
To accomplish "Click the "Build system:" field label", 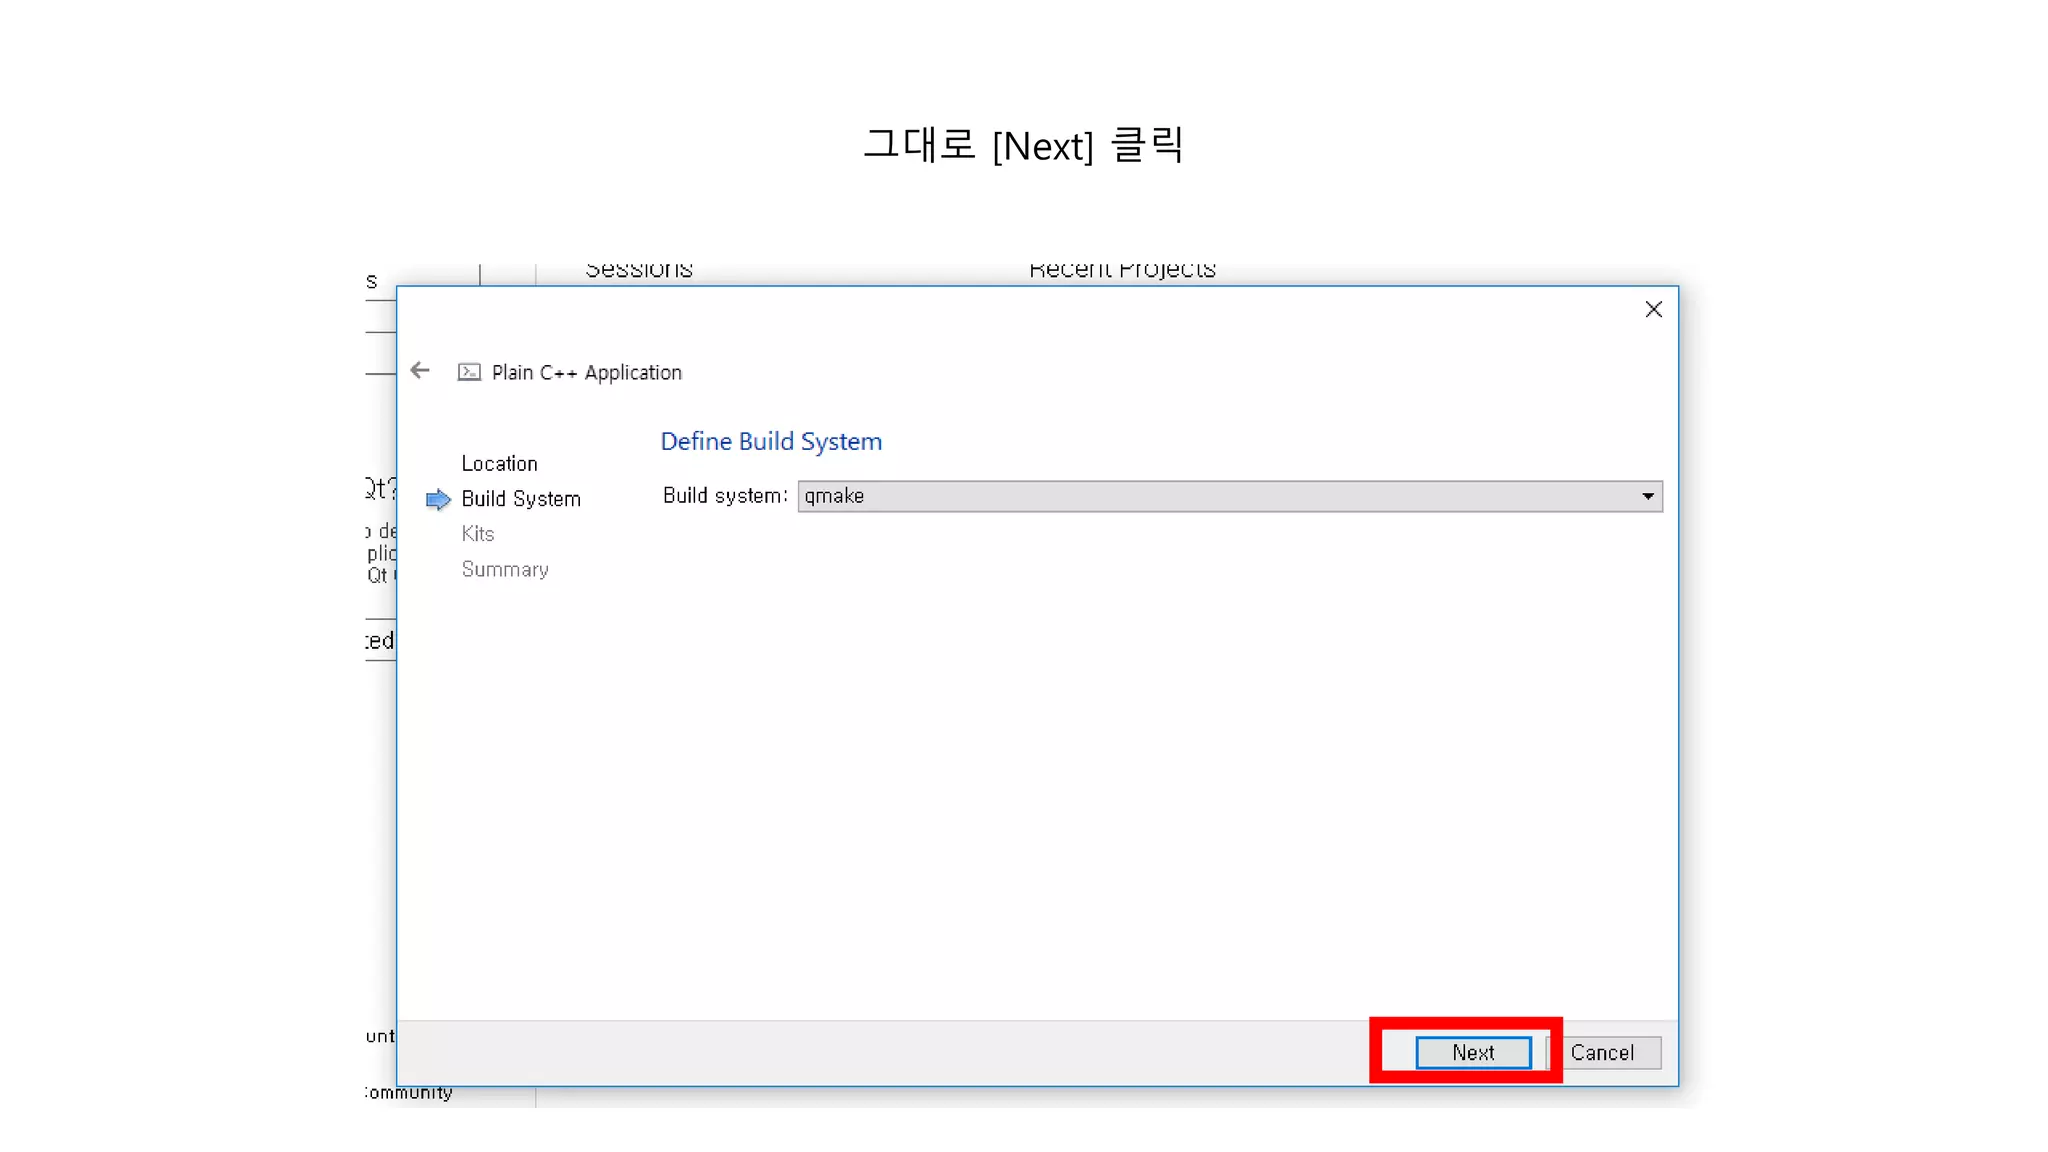I will 725,496.
